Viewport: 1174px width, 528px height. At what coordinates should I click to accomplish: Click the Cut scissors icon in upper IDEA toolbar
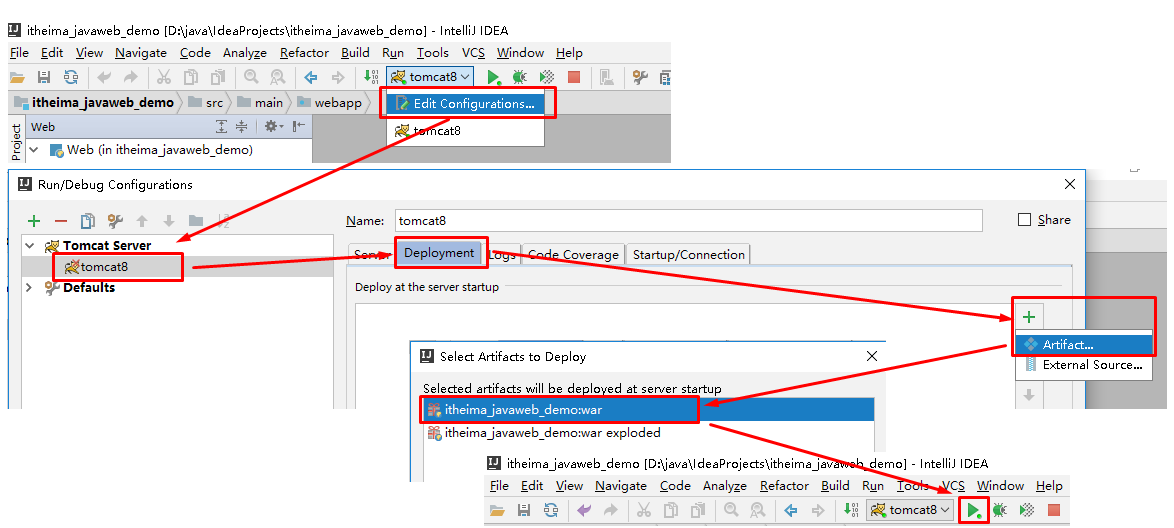point(163,76)
